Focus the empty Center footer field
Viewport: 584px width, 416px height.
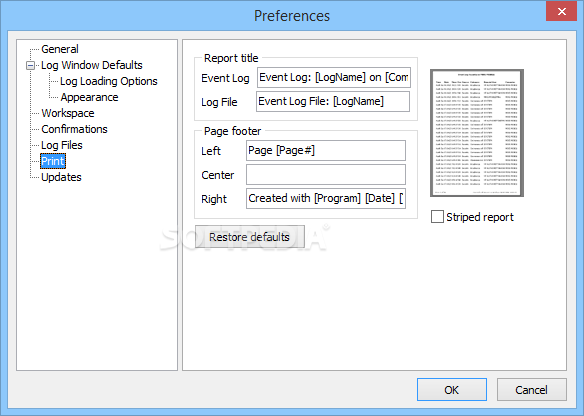[x=326, y=175]
